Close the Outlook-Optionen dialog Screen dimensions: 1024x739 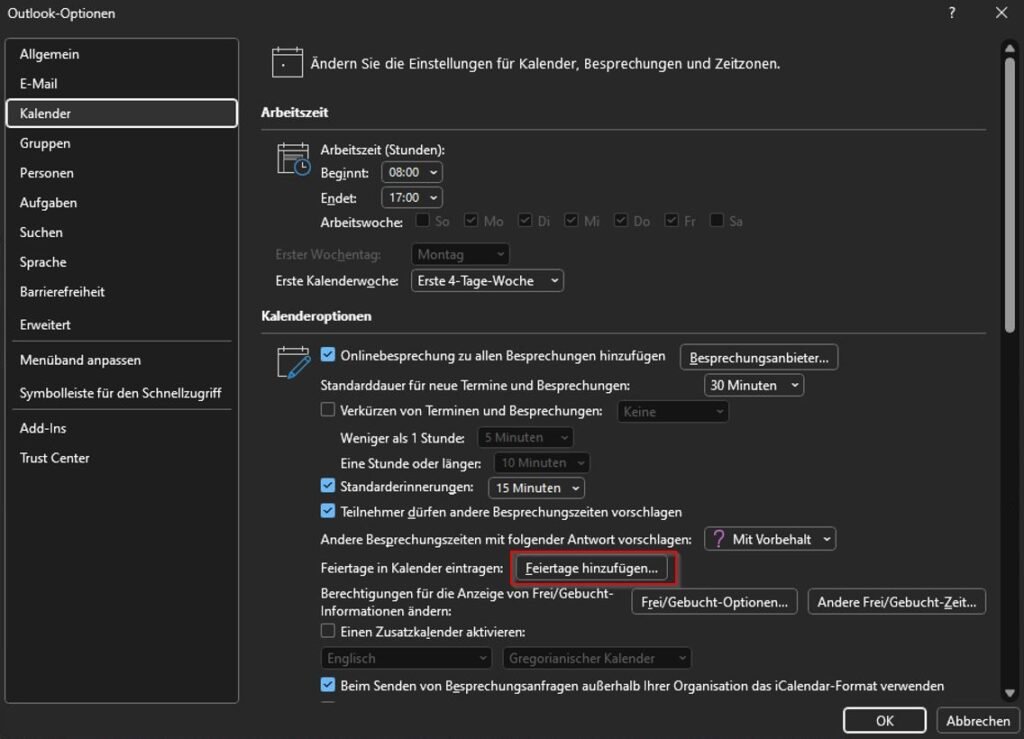tap(1001, 13)
